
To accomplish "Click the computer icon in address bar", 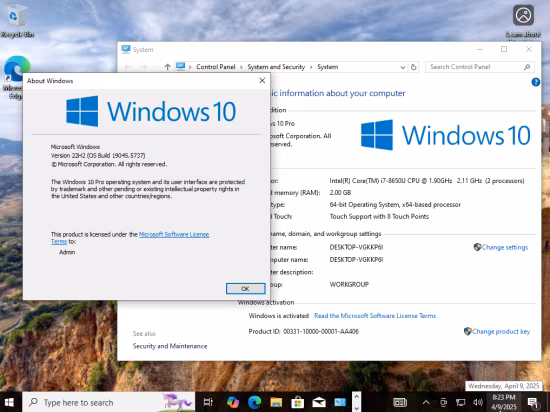I will click(x=180, y=67).
